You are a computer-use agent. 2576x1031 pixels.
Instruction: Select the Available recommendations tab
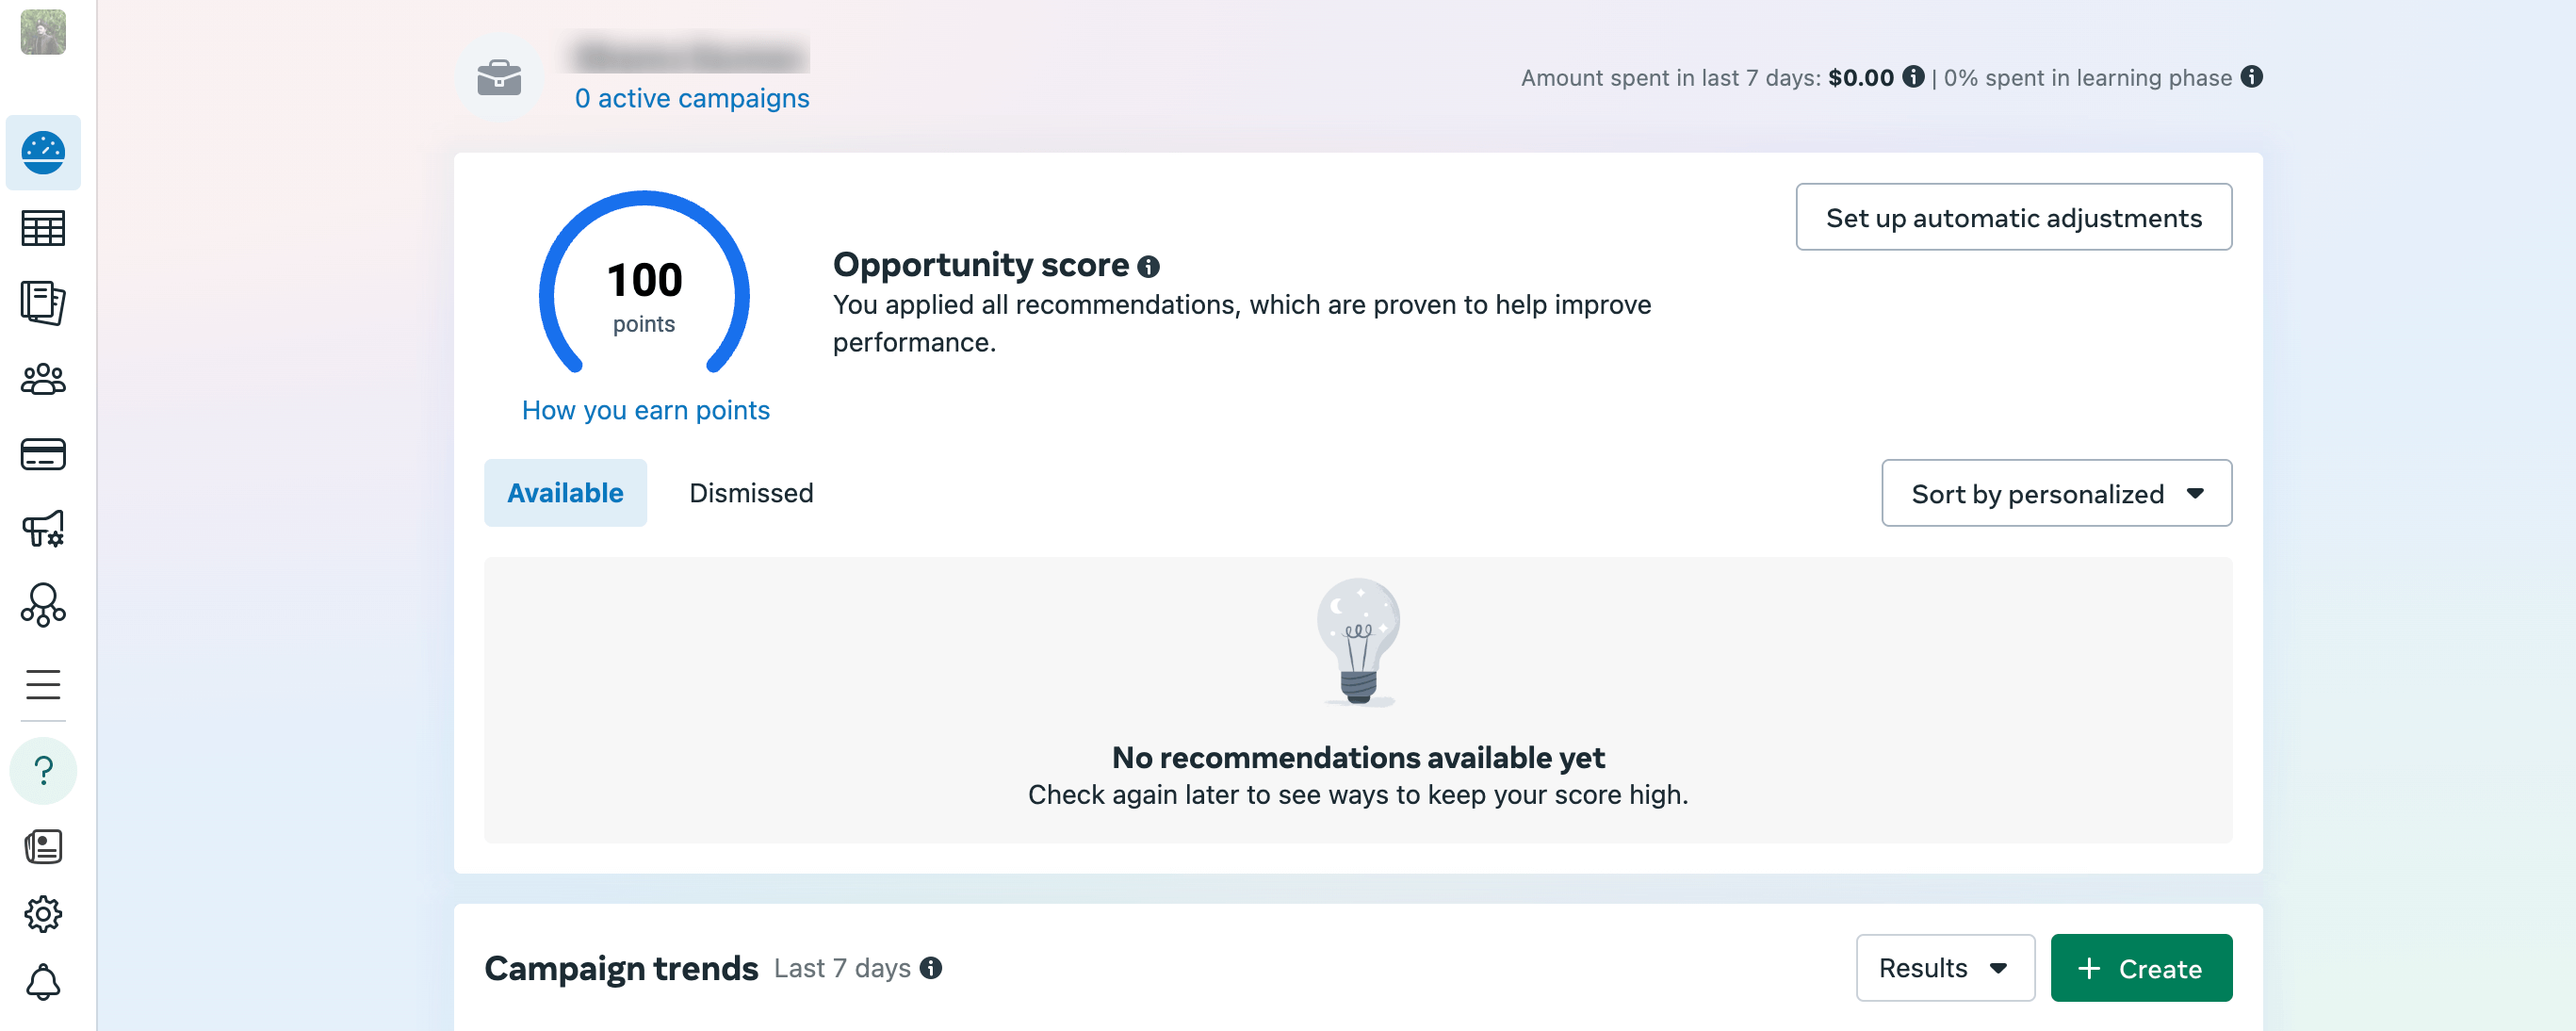point(565,492)
